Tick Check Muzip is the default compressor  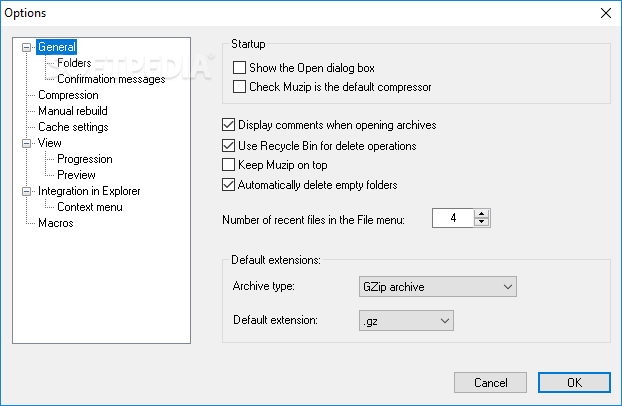click(x=239, y=87)
